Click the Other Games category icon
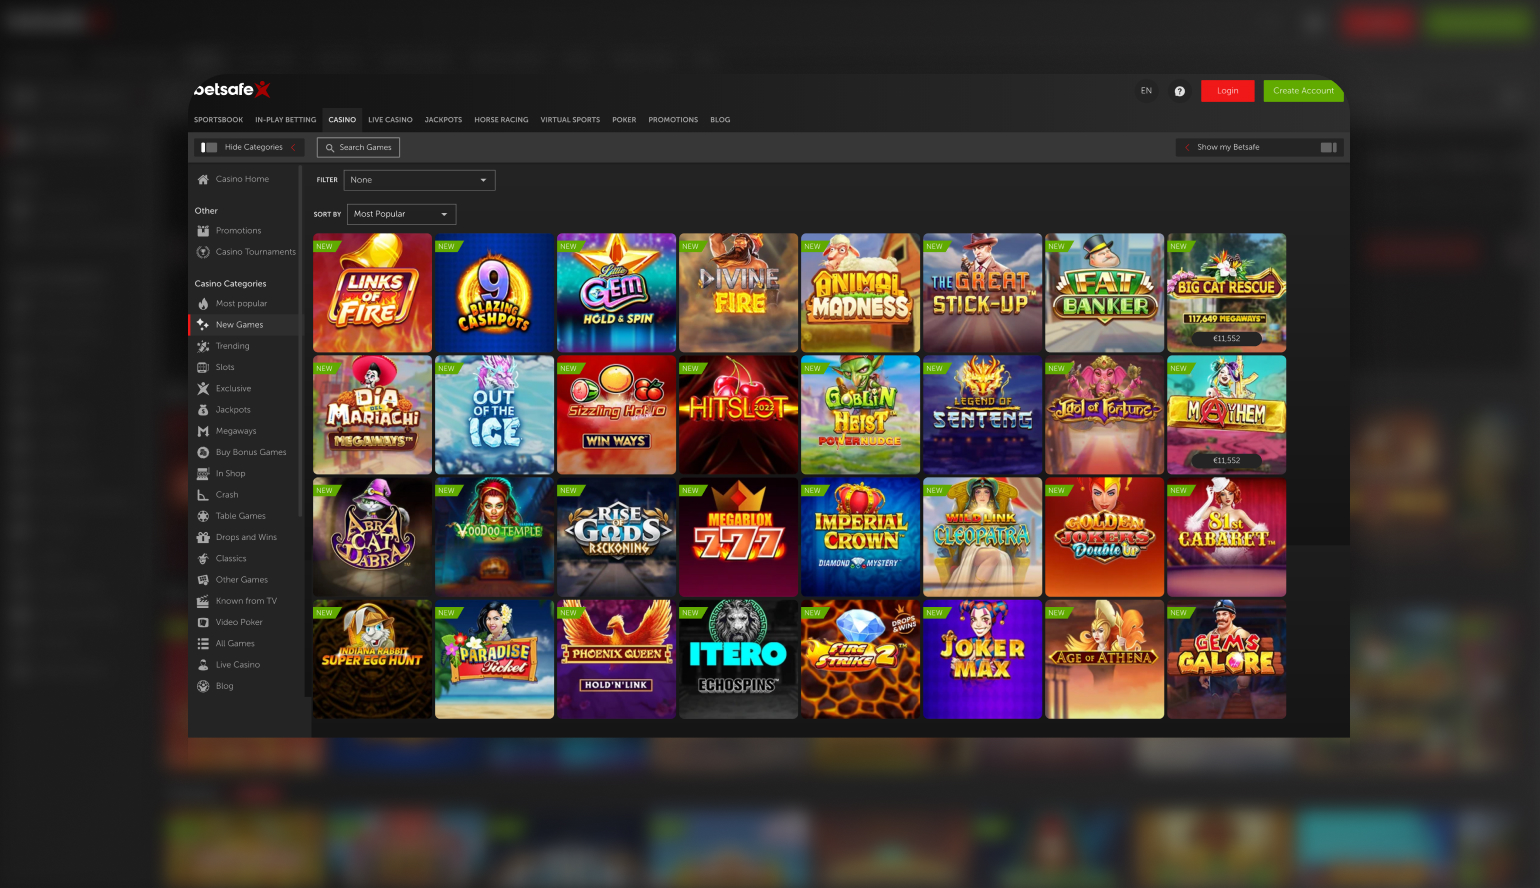The image size is (1540, 888). pos(203,580)
